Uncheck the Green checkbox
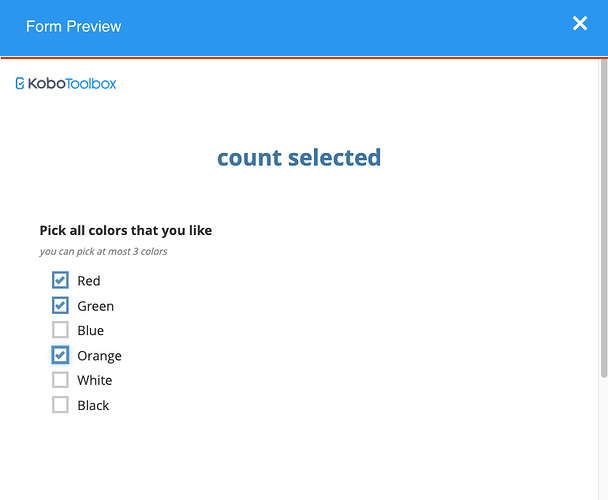 [x=60, y=305]
